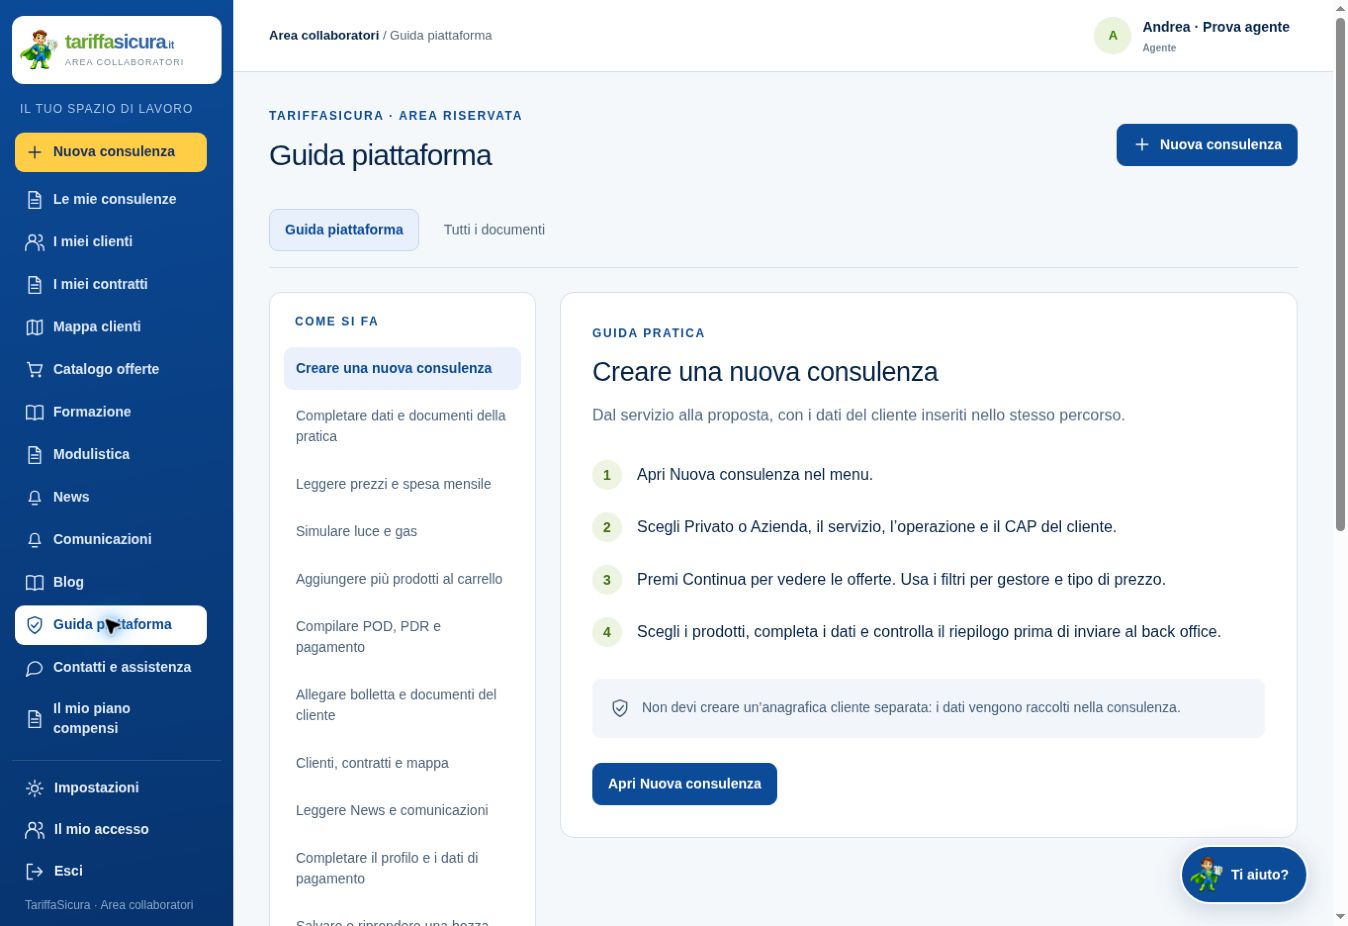Click the blue Nuova consulenza header button
Image resolution: width=1348 pixels, height=926 pixels.
coord(1207,145)
